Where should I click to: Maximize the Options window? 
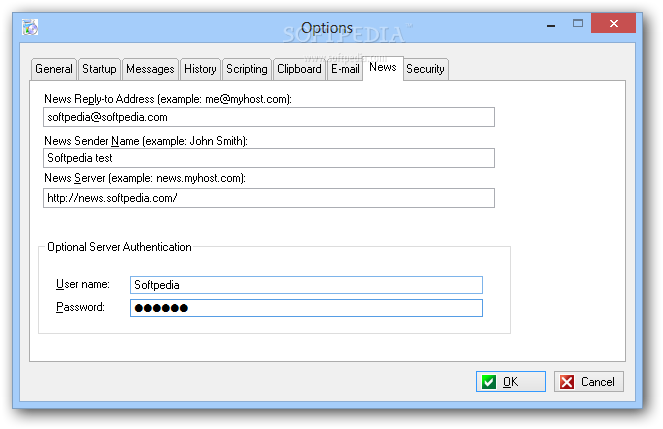coord(578,24)
